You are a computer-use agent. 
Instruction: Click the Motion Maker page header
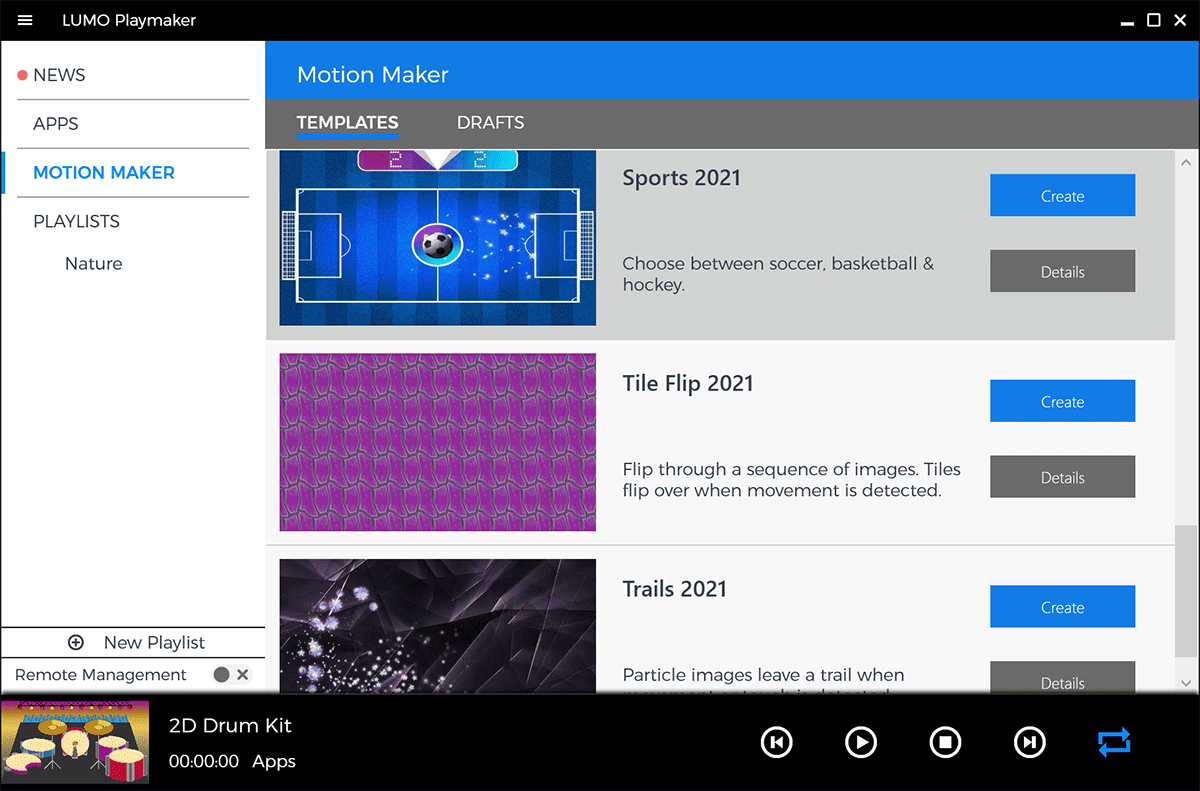(x=373, y=75)
